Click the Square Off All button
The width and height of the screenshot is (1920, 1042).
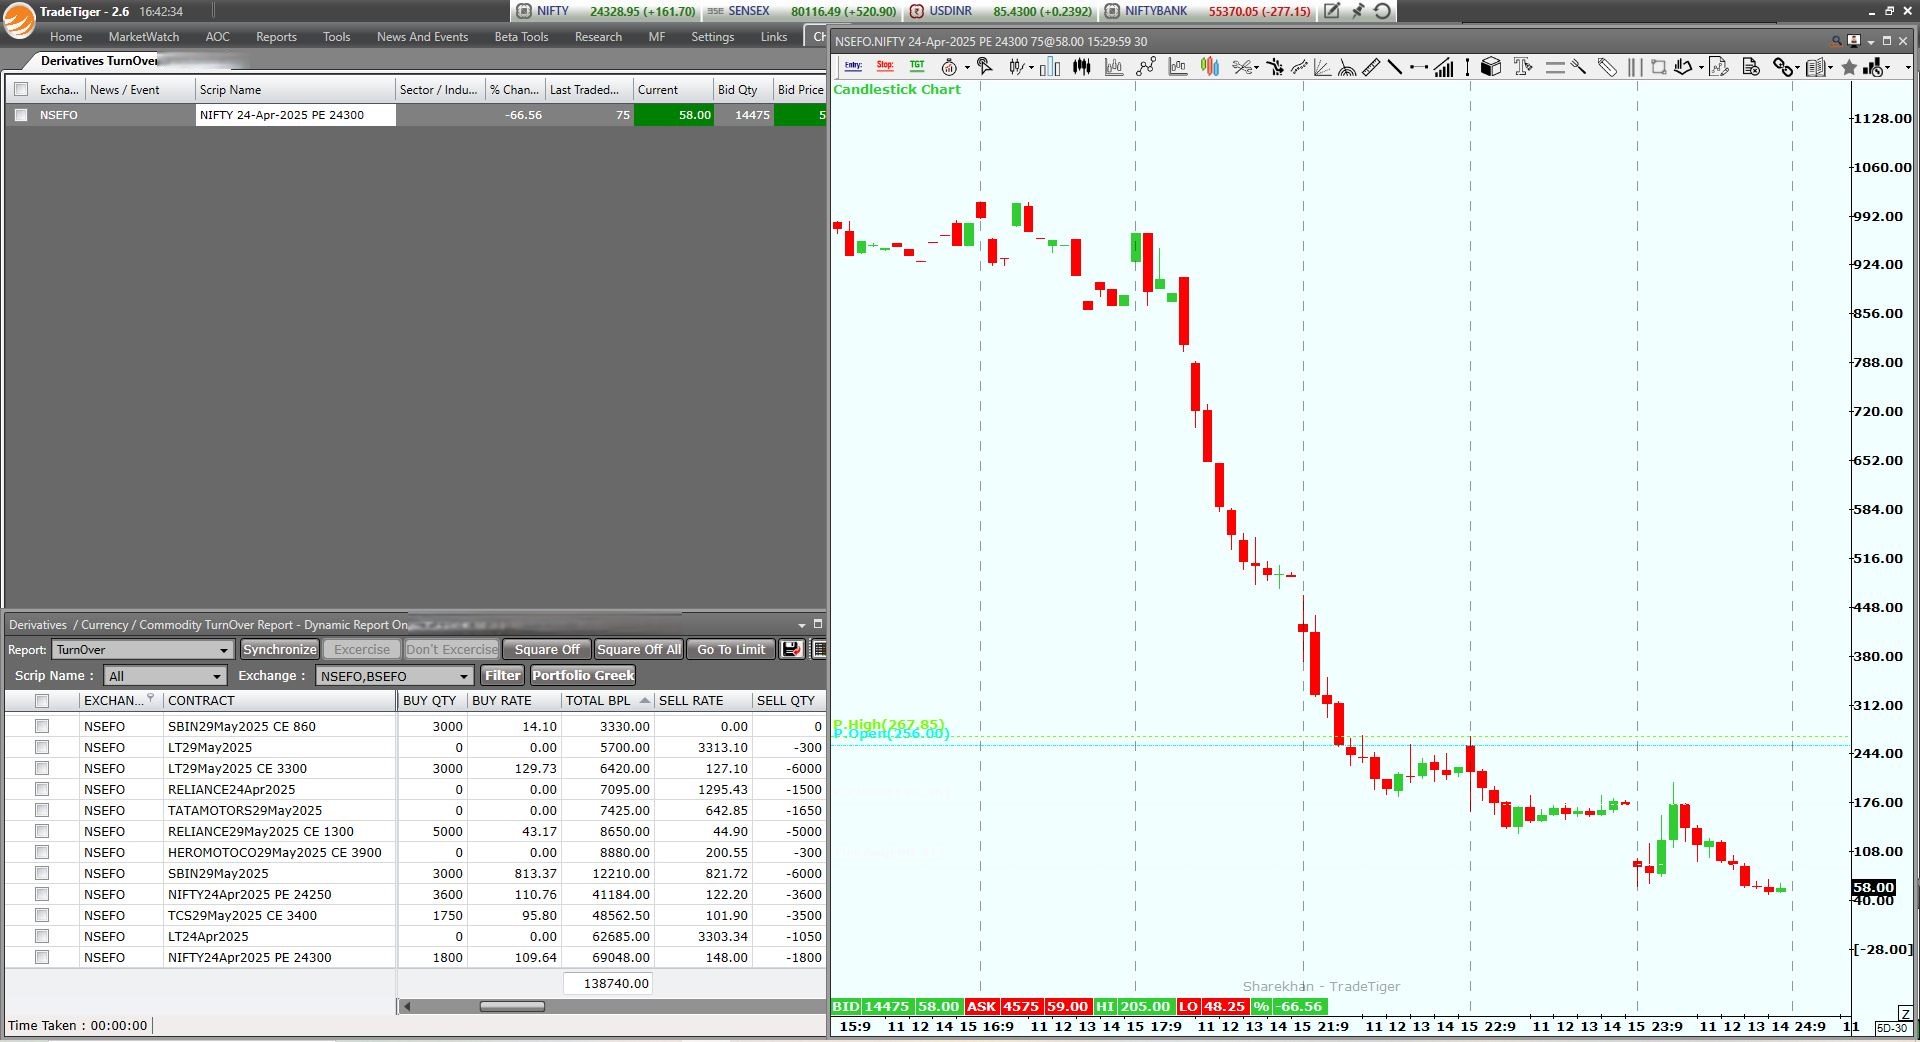638,649
